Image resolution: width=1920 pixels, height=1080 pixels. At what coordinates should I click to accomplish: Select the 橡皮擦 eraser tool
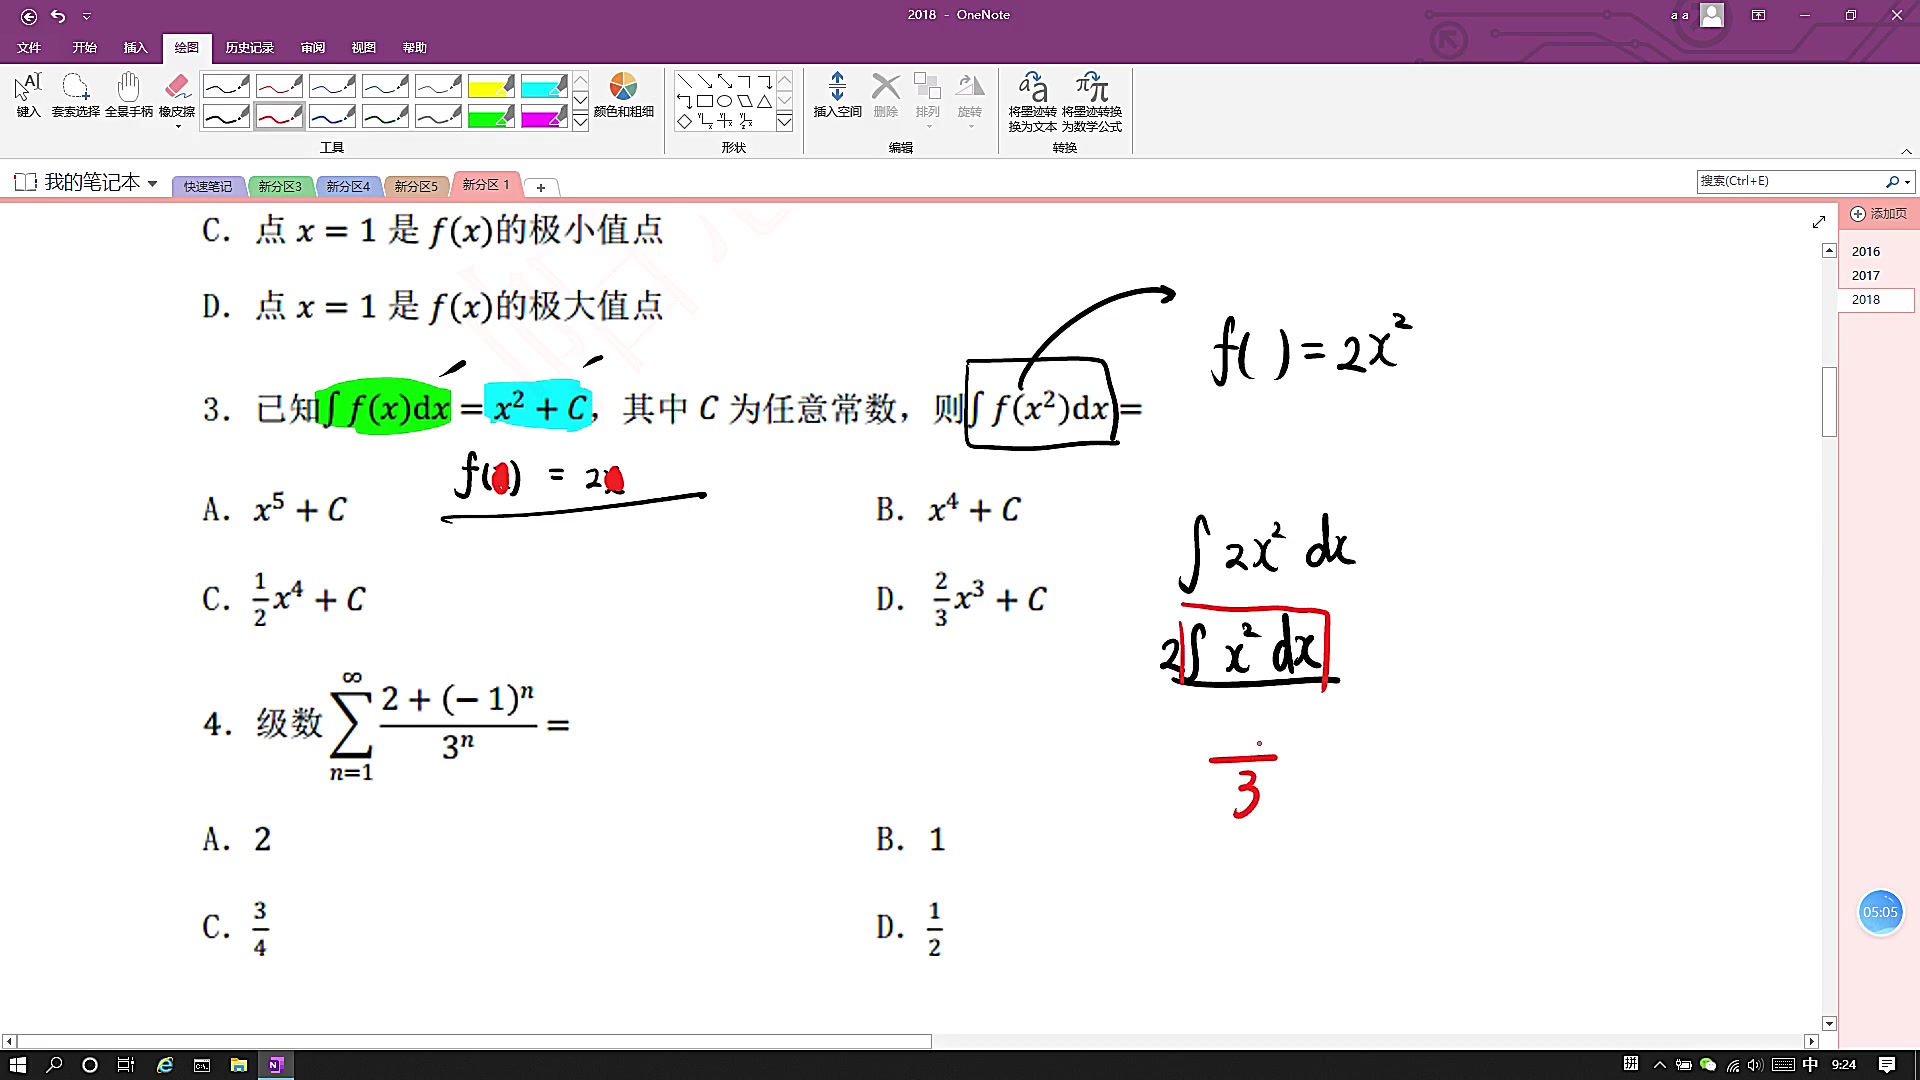pos(178,97)
